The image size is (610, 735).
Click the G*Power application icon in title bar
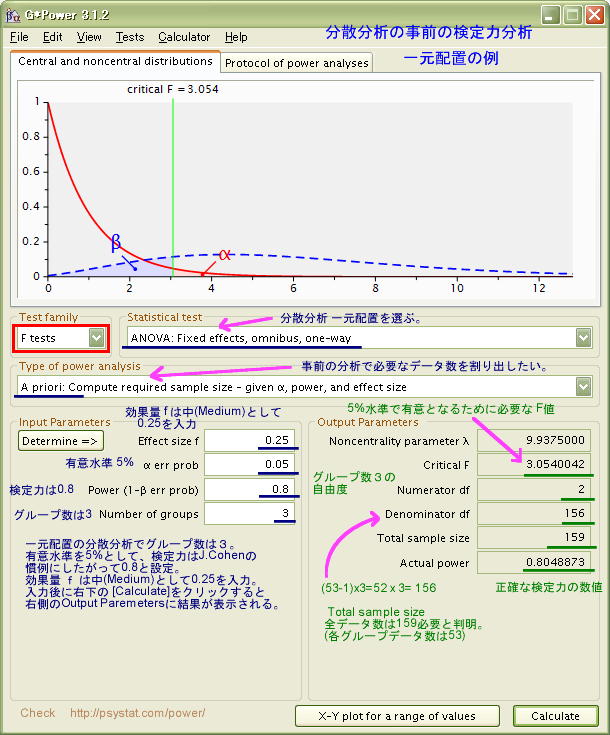[13, 15]
